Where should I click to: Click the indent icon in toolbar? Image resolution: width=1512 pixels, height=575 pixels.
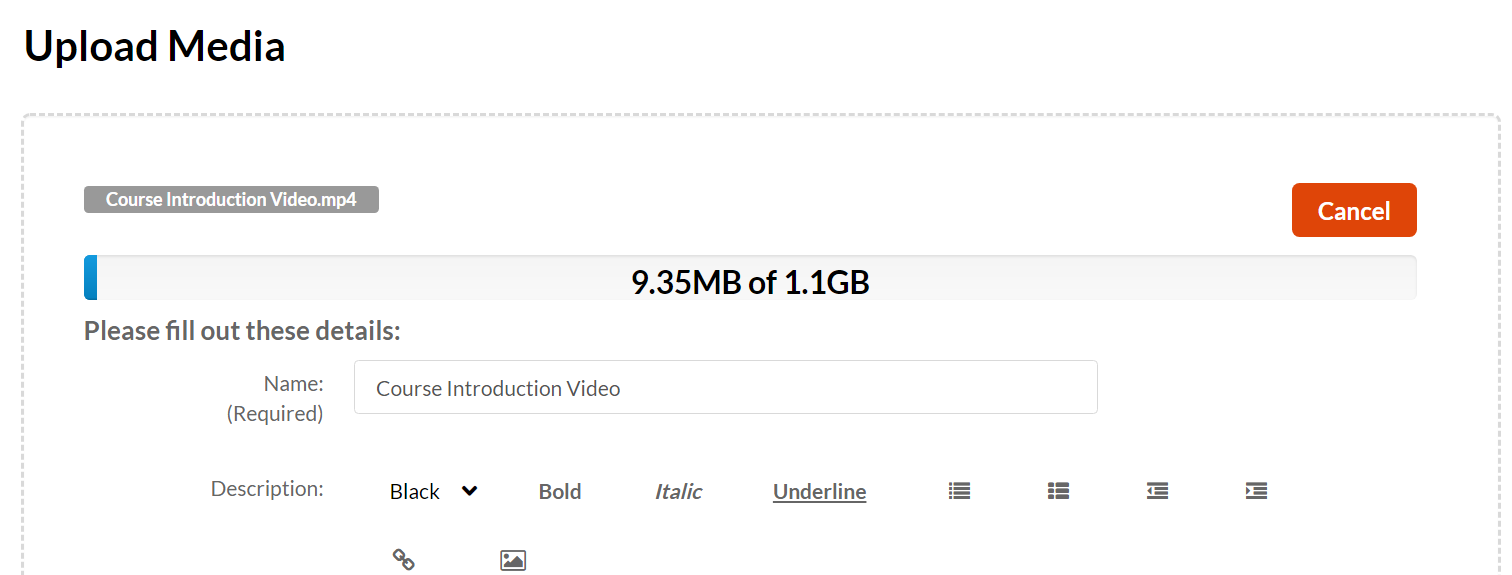[1256, 491]
